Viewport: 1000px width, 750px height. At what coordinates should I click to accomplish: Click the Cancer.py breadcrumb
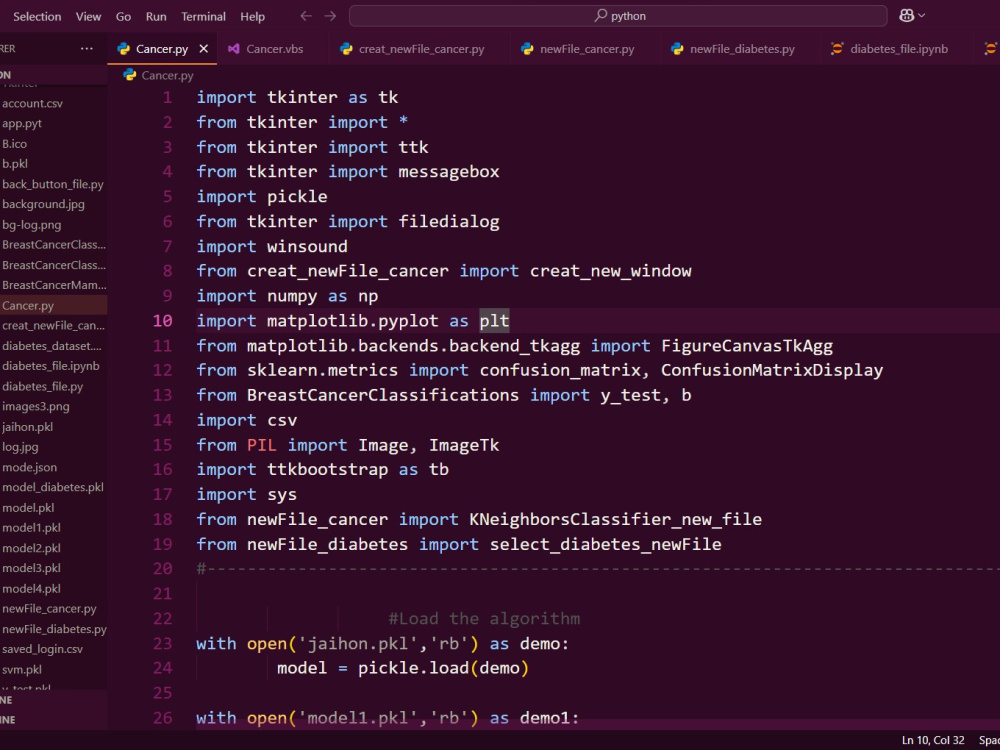[167, 75]
